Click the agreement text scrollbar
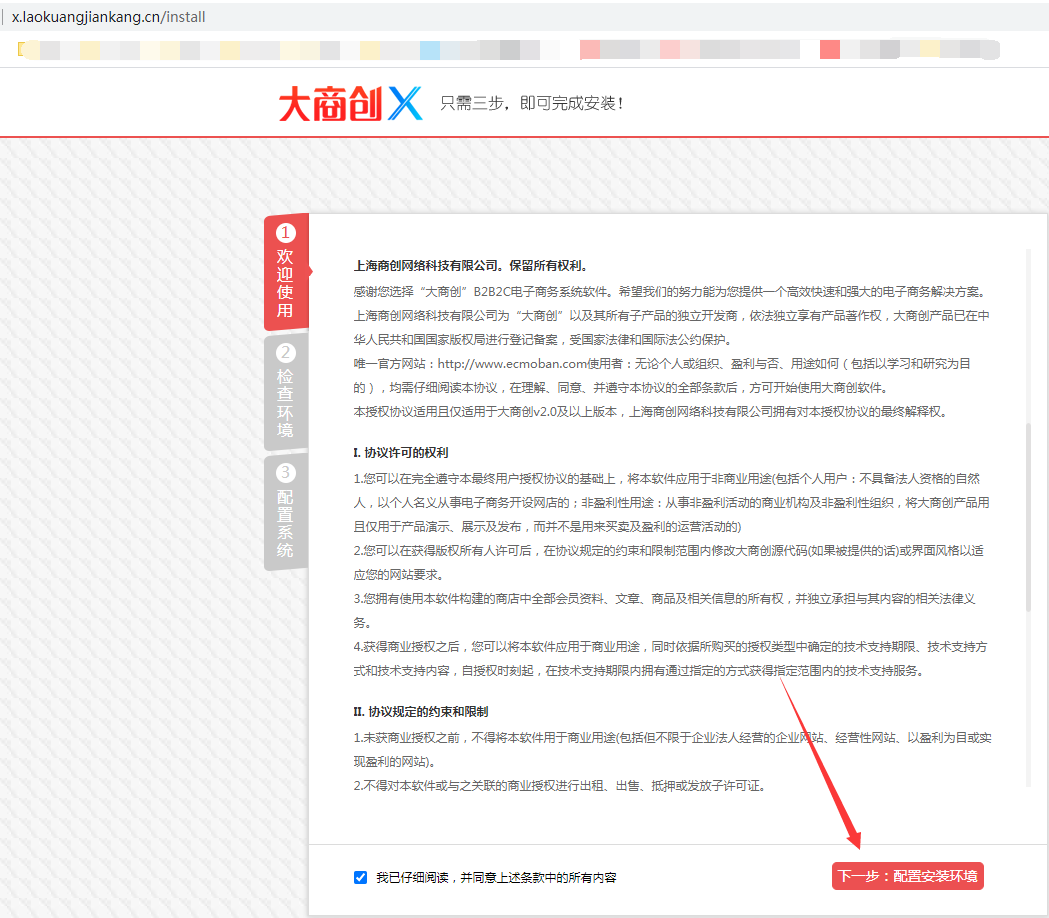 click(x=1028, y=517)
